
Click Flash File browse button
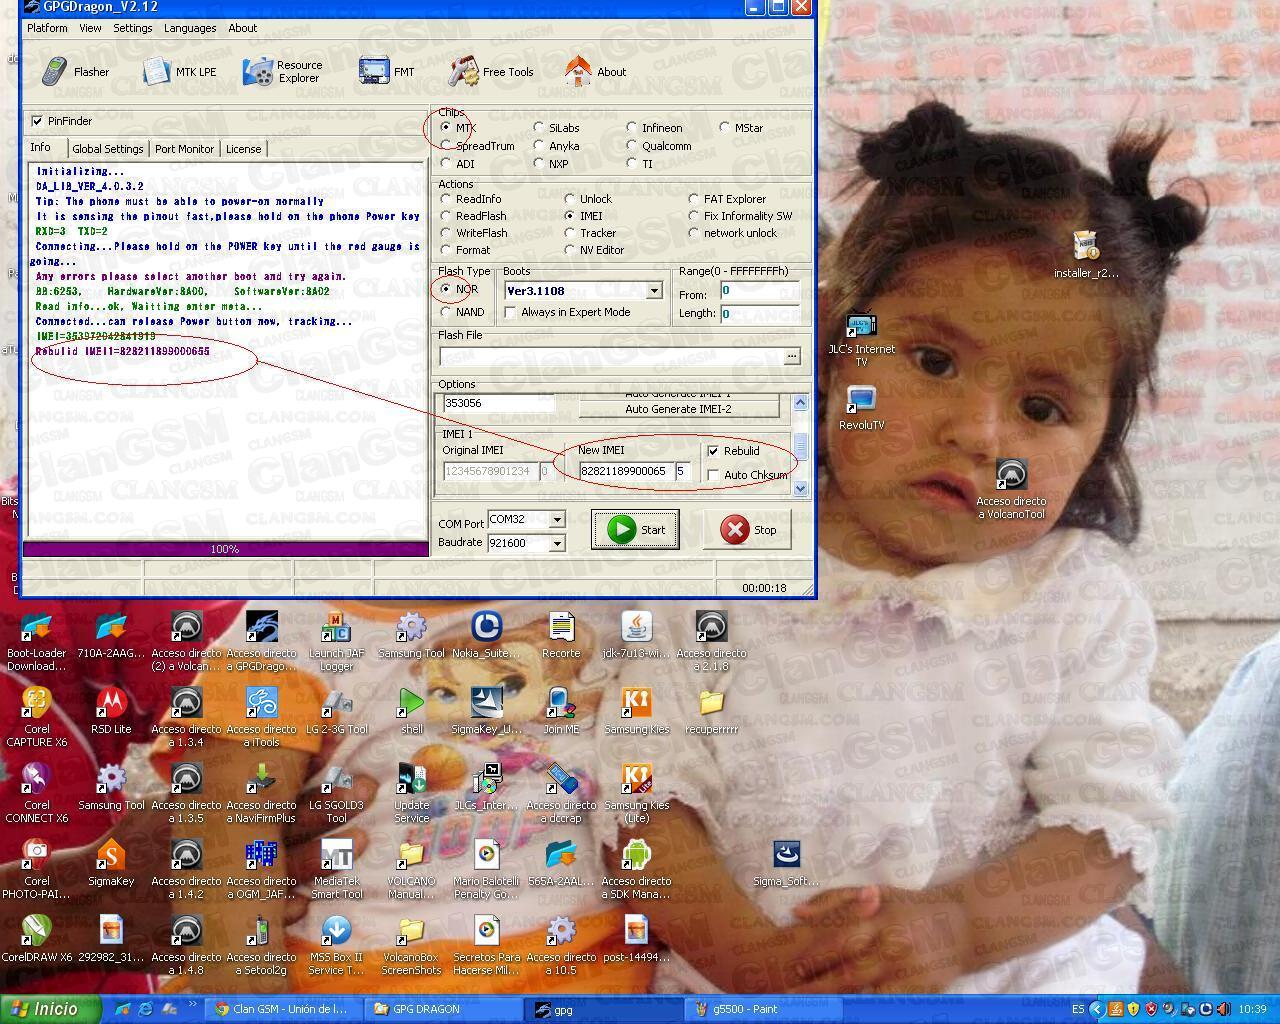(x=792, y=356)
